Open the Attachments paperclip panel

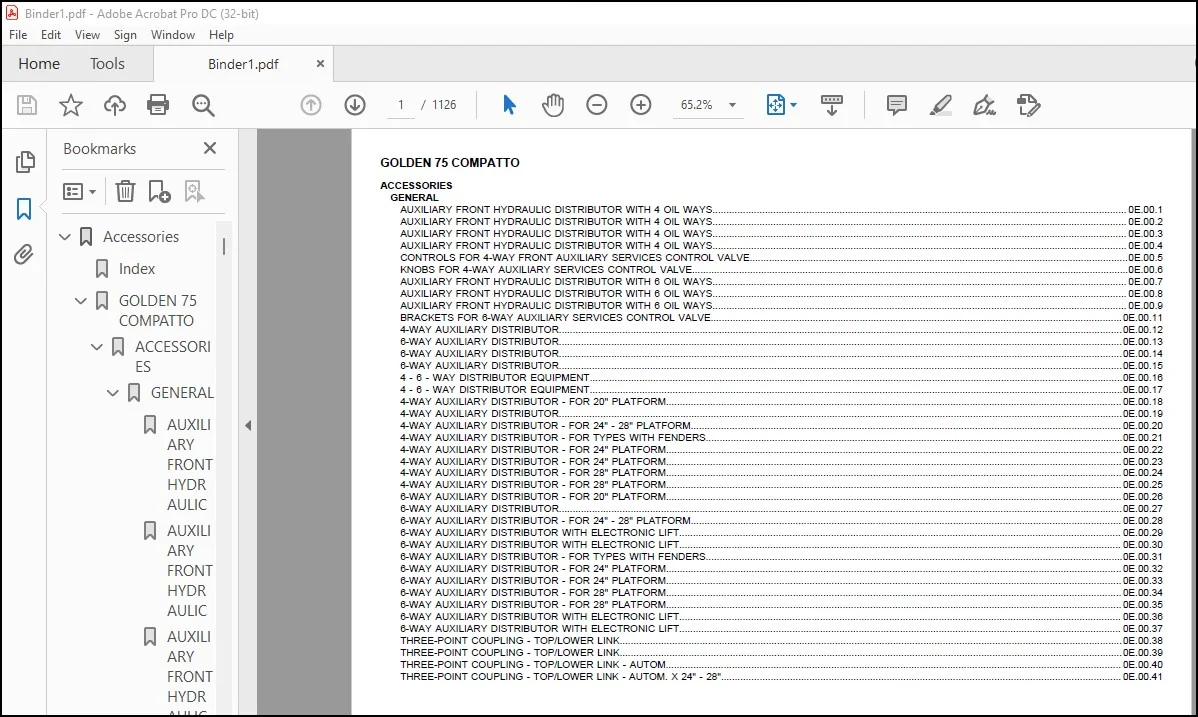(x=24, y=255)
